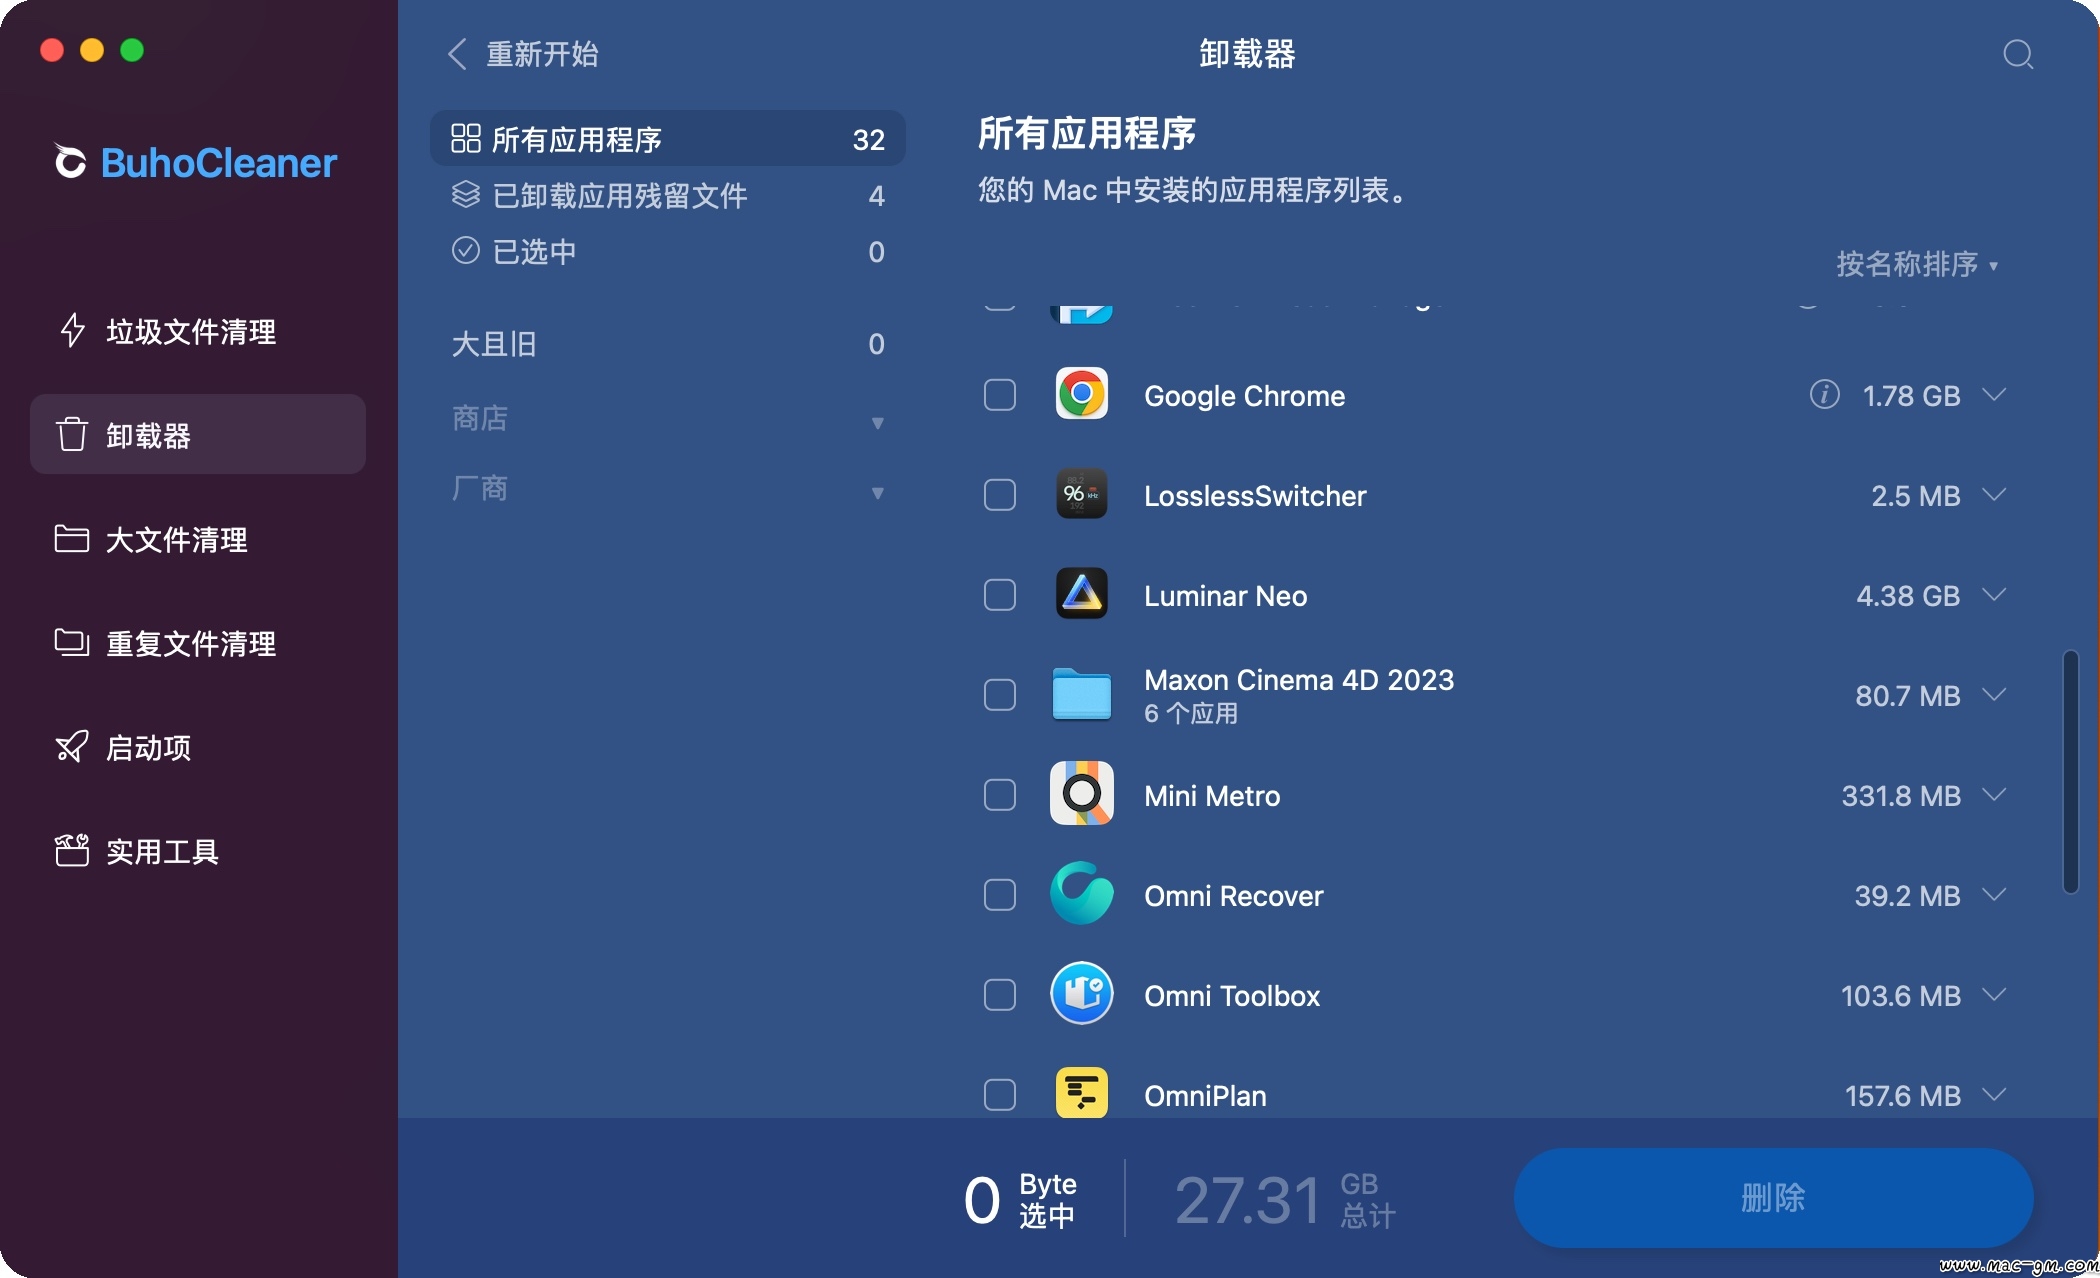Click the selected checkmark circle icon

pos(466,250)
